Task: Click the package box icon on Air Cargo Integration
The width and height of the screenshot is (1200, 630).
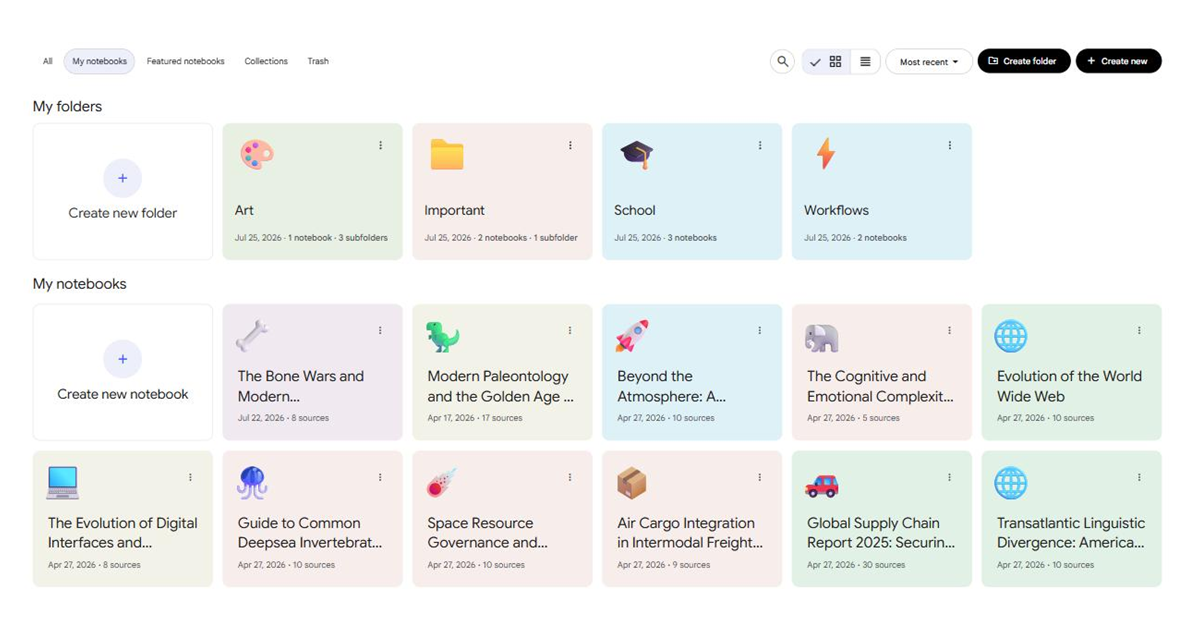Action: 631,483
